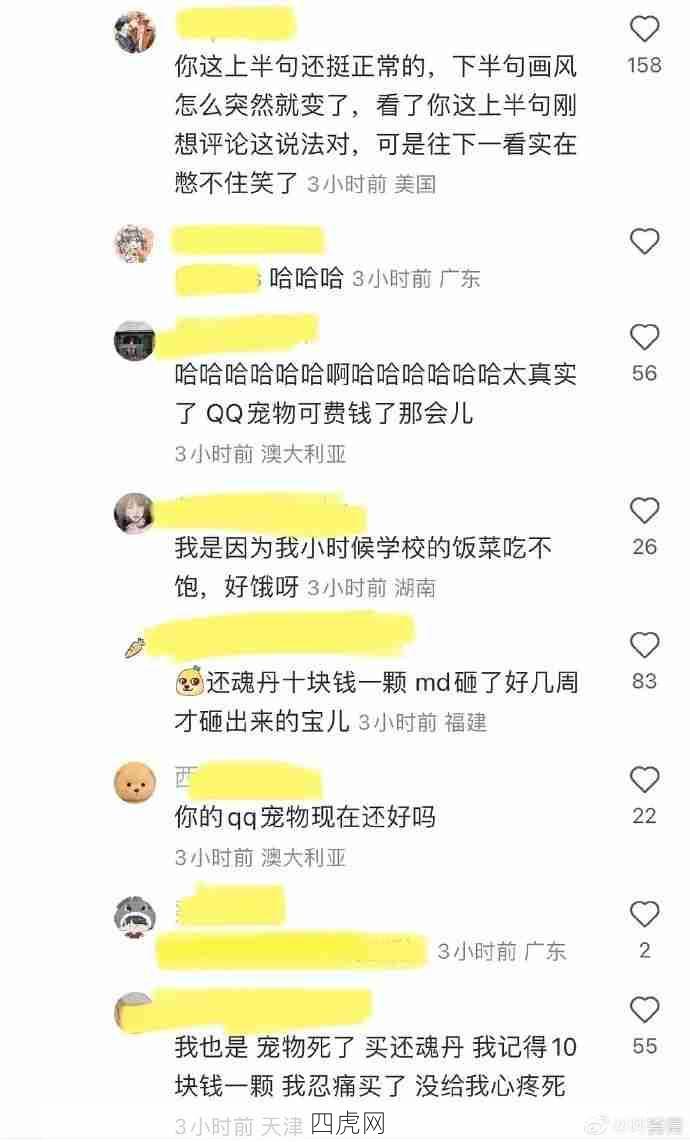The image size is (690, 1142).
Task: Open first commenter's avatar from 美国
Action: (x=136, y=33)
